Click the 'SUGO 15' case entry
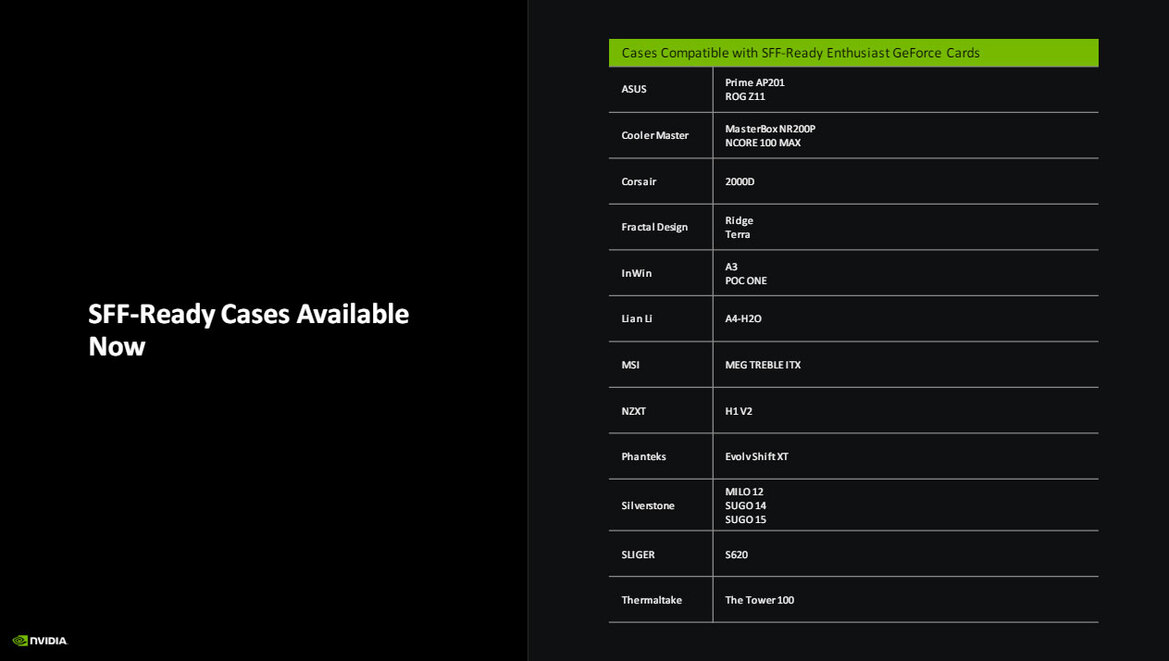The width and height of the screenshot is (1169, 661). pos(746,520)
